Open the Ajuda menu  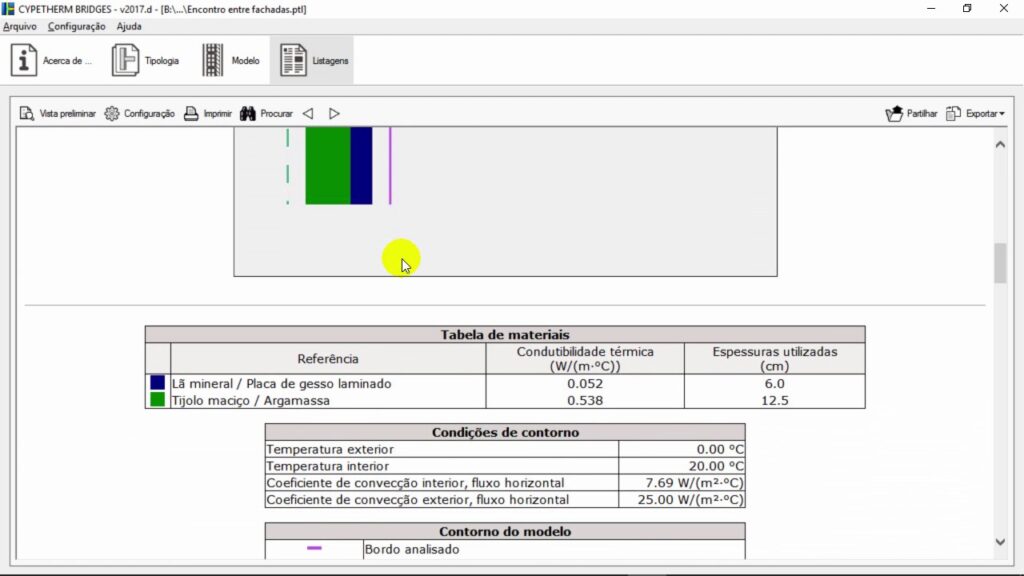129,26
